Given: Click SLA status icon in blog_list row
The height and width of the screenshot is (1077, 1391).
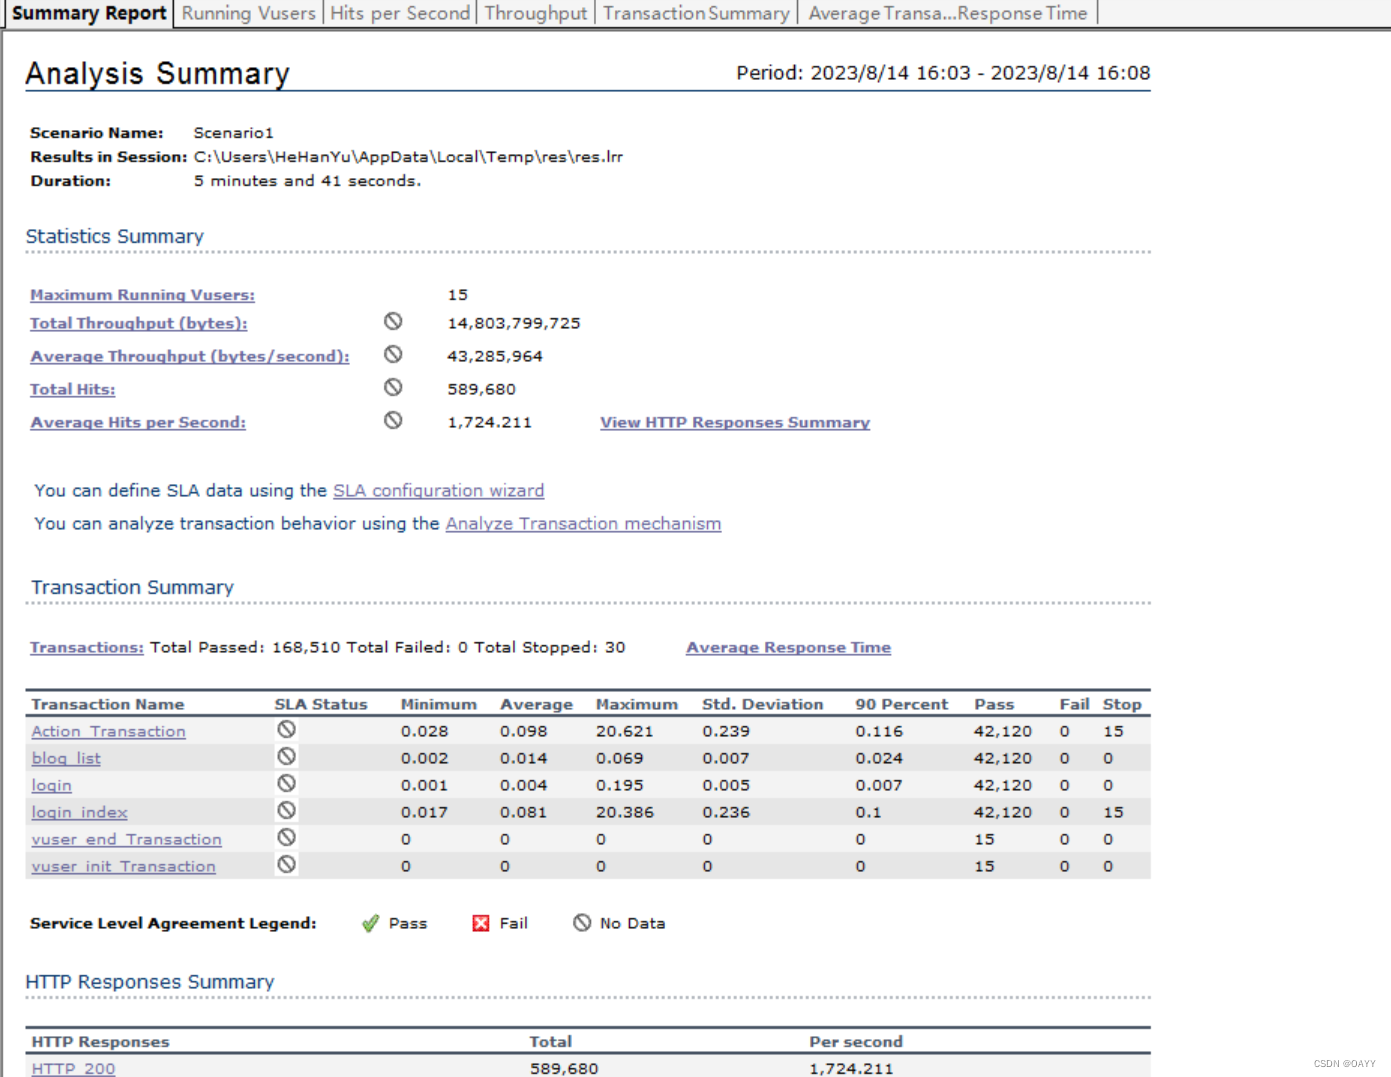Looking at the screenshot, I should [x=286, y=756].
